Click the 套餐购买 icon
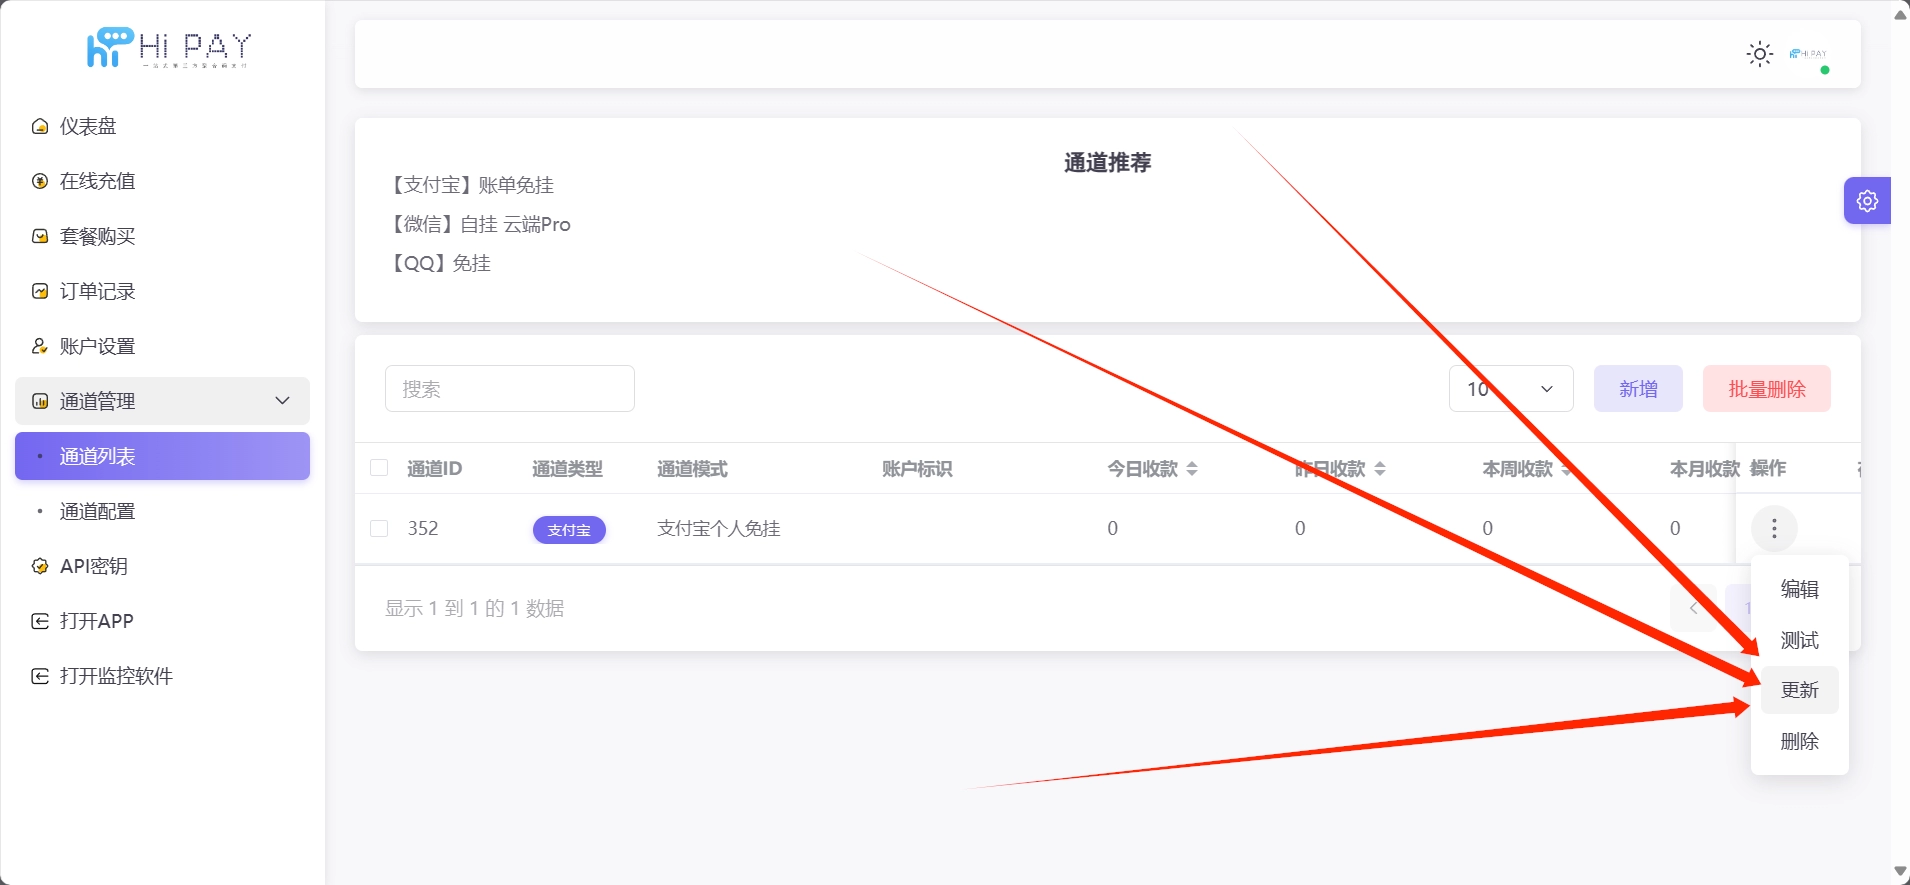Viewport: 1910px width, 885px height. point(40,236)
